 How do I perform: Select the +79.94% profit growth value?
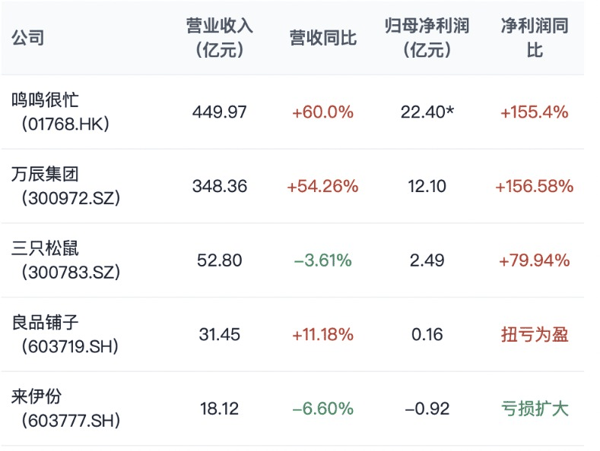tap(535, 261)
